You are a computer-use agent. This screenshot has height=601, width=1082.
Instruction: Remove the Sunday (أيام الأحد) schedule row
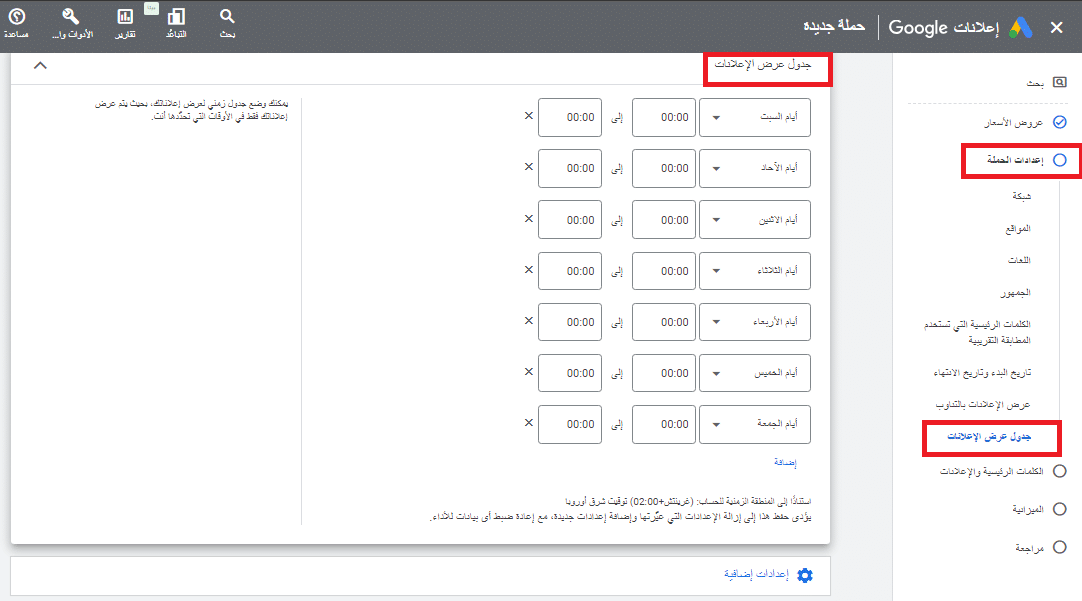[529, 167]
